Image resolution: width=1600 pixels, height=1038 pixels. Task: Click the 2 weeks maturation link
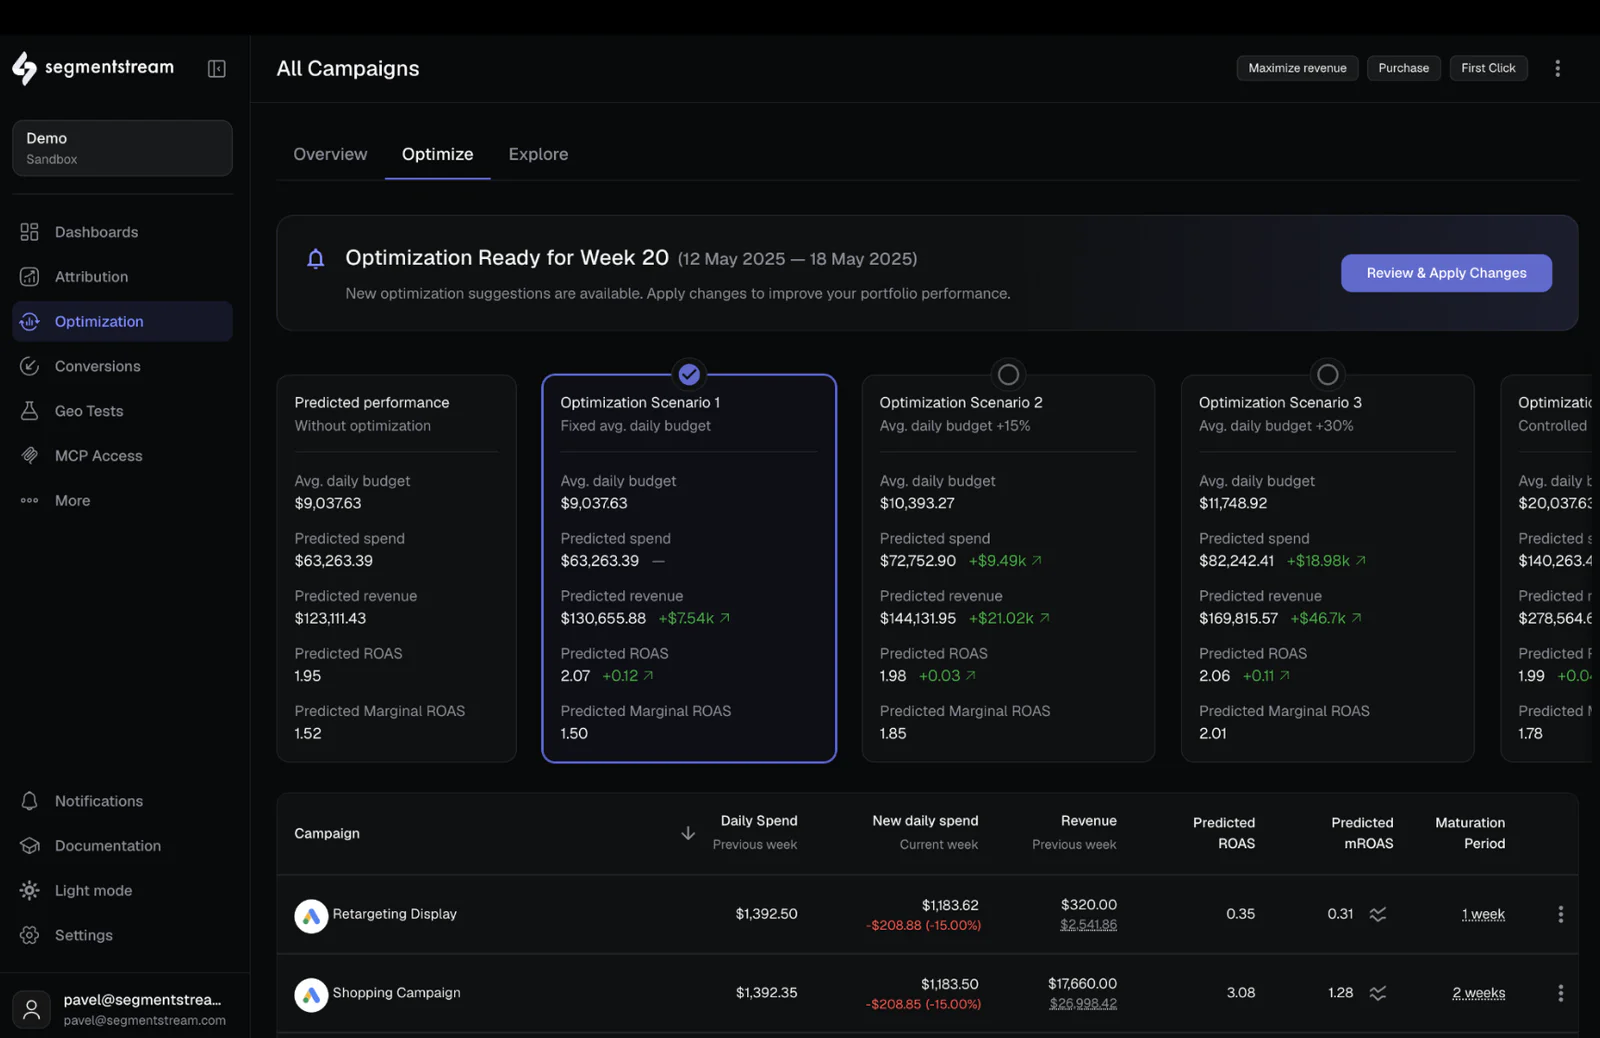[1478, 993]
